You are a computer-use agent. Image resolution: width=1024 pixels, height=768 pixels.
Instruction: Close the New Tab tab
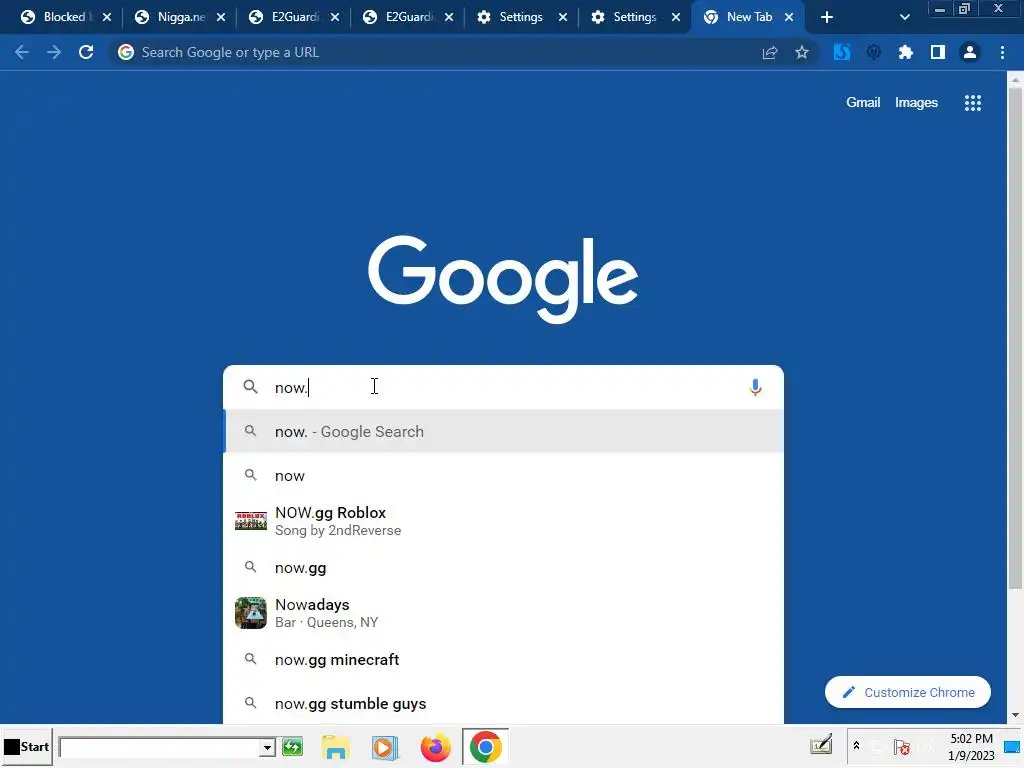pyautogui.click(x=789, y=17)
